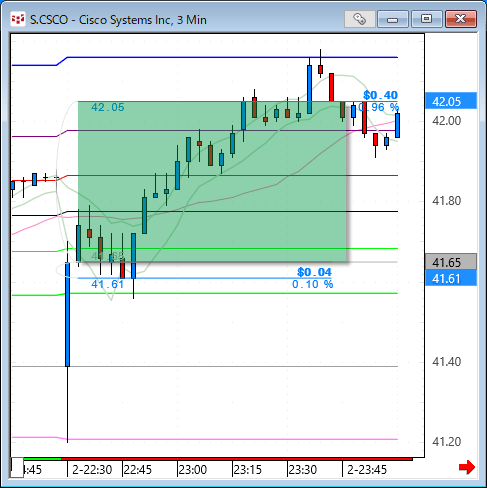Screen dimensions: 487x488
Task: Click the 23:15 time axis label
Action: [x=248, y=470]
